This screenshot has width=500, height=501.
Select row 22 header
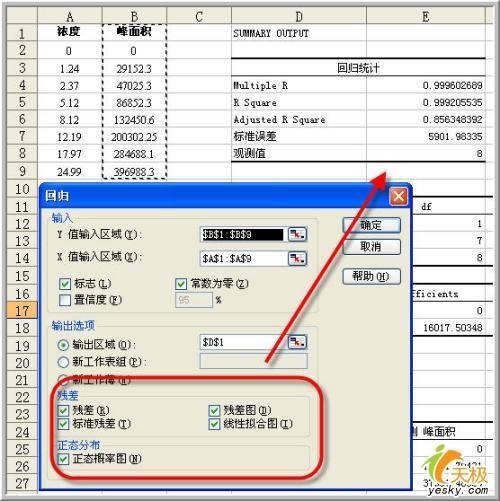(x=22, y=397)
